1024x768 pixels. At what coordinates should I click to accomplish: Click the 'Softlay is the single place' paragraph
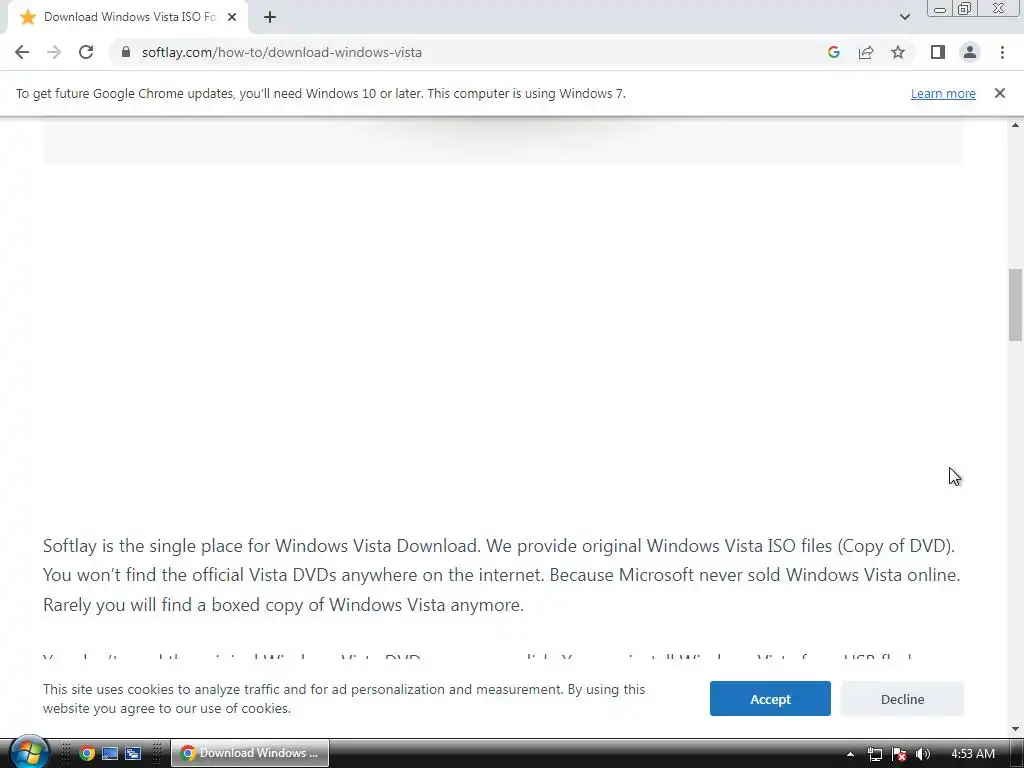coord(501,575)
